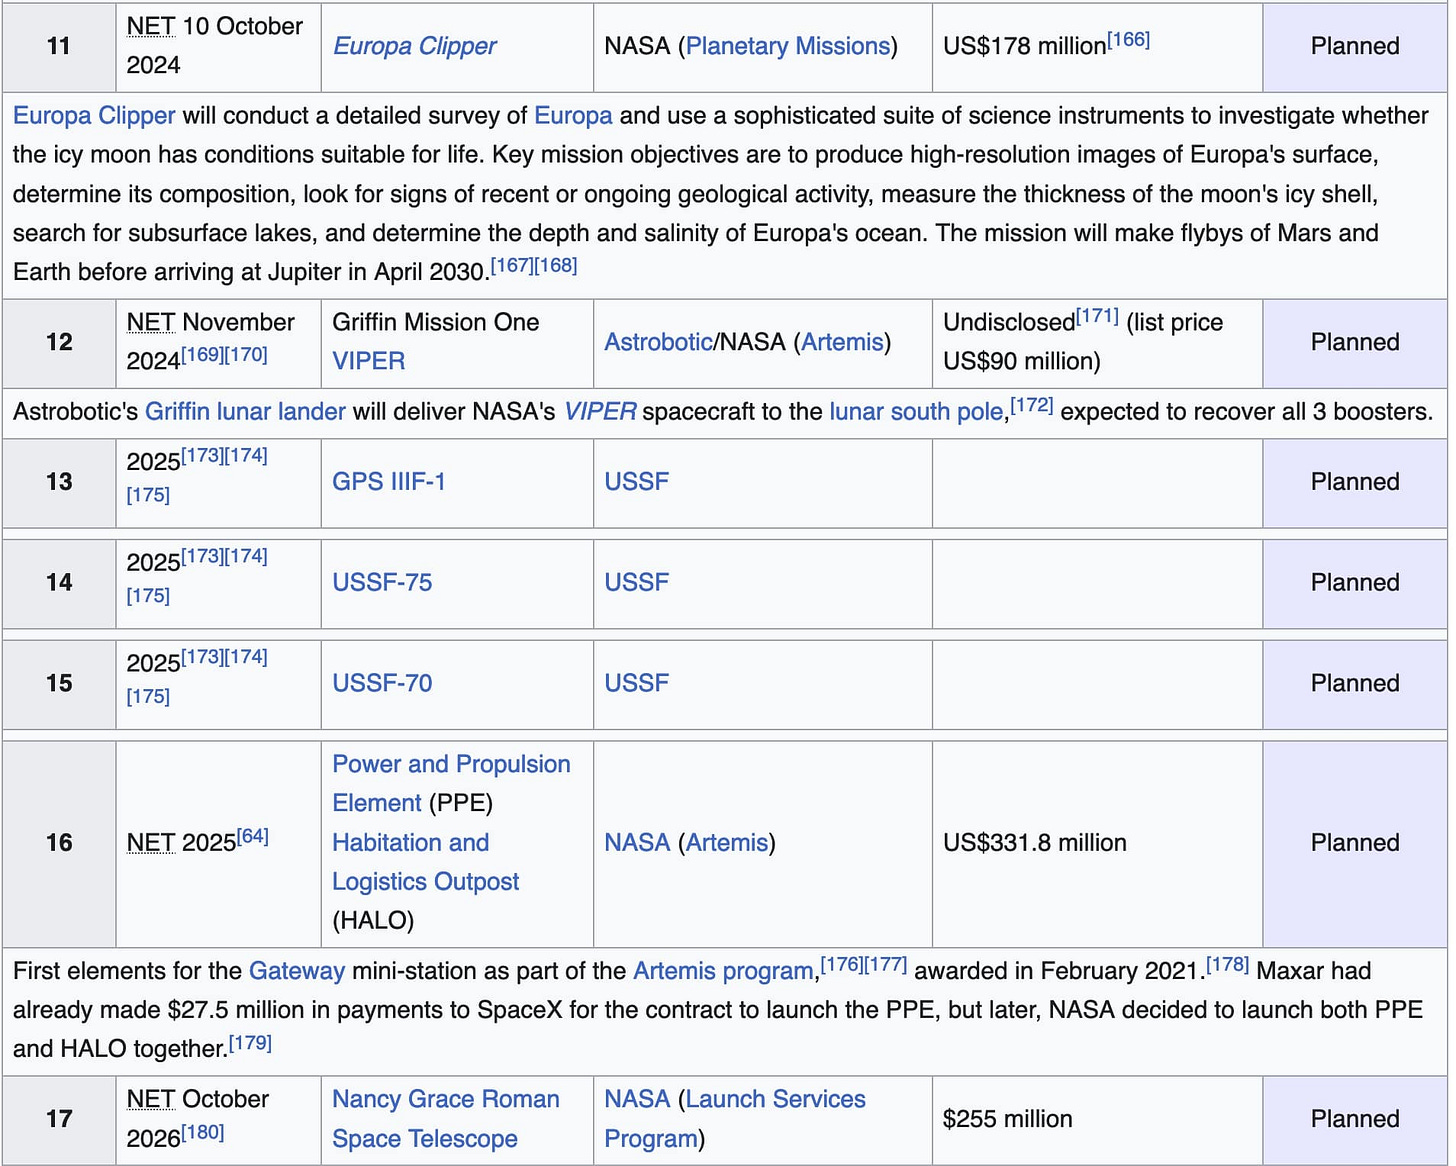
Task: Open citation [174] in row 14
Action: coord(246,557)
